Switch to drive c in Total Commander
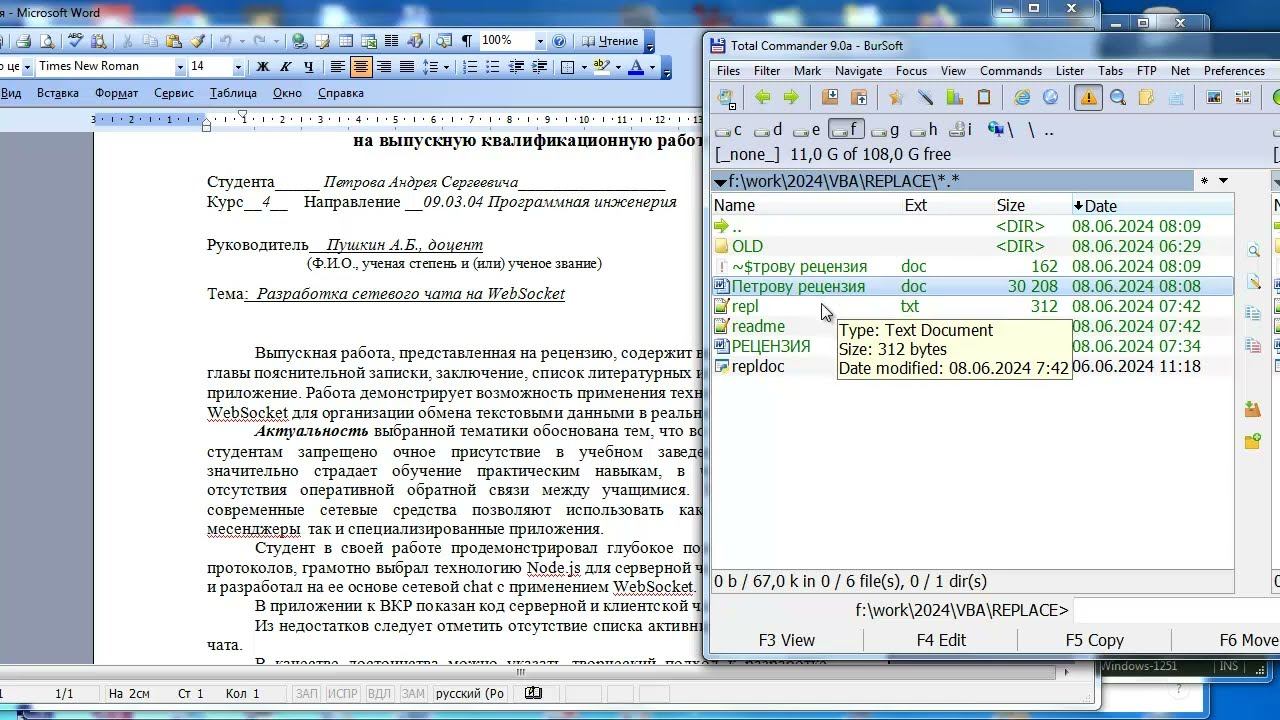 pos(730,130)
